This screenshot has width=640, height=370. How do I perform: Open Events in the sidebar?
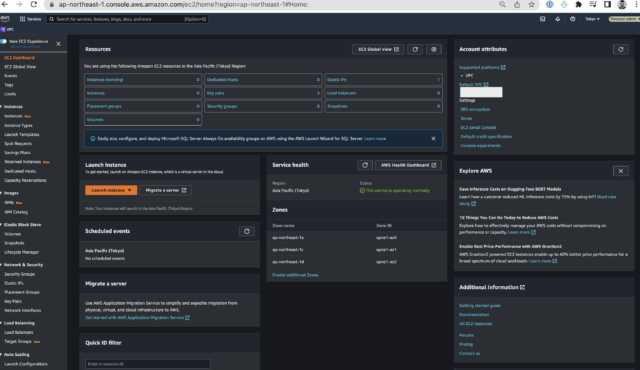pyautogui.click(x=11, y=76)
